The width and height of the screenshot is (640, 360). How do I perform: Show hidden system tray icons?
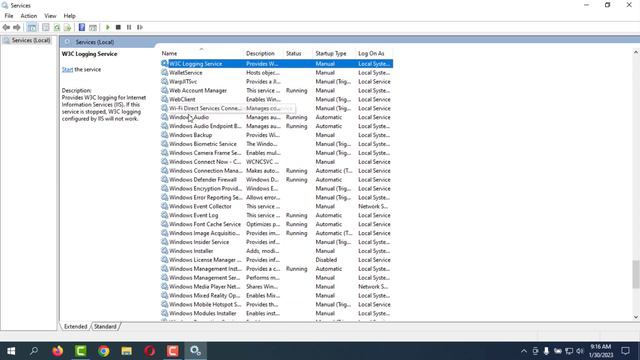tap(524, 351)
